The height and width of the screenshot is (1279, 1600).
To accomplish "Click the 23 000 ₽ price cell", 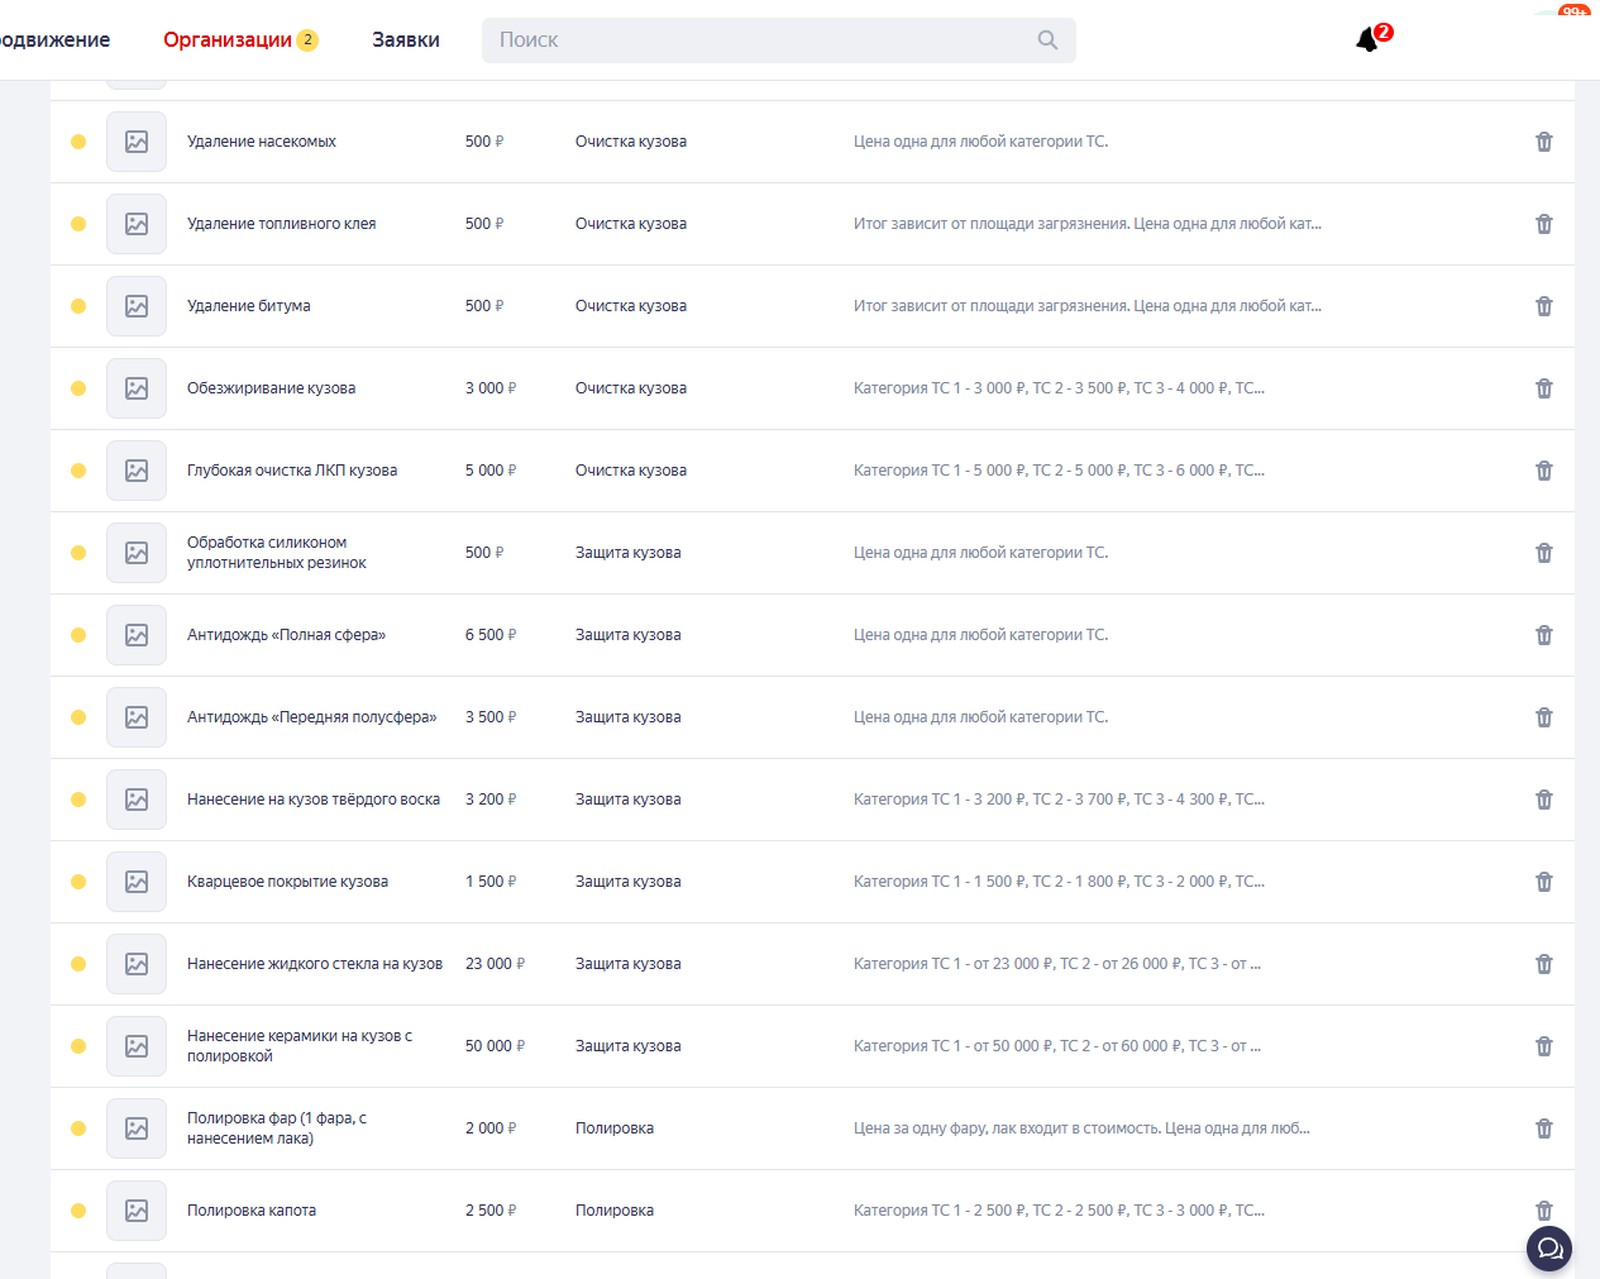I will [495, 964].
